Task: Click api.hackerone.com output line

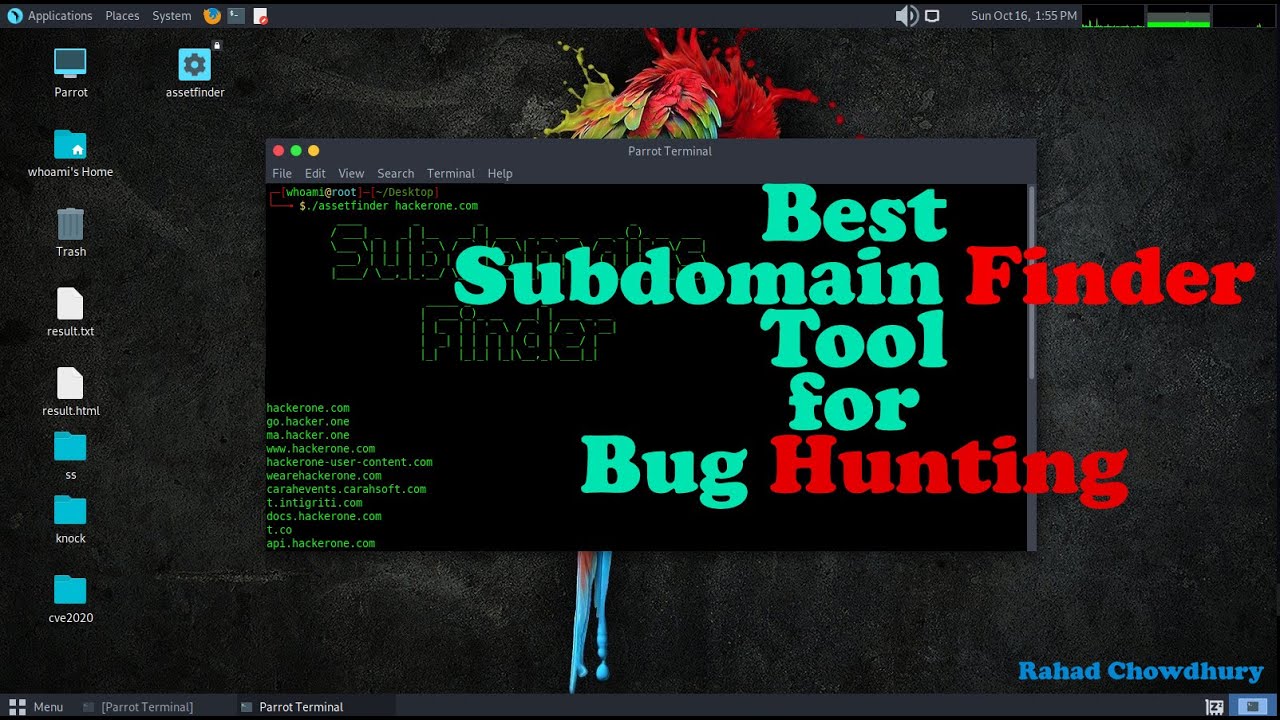Action: tap(321, 543)
